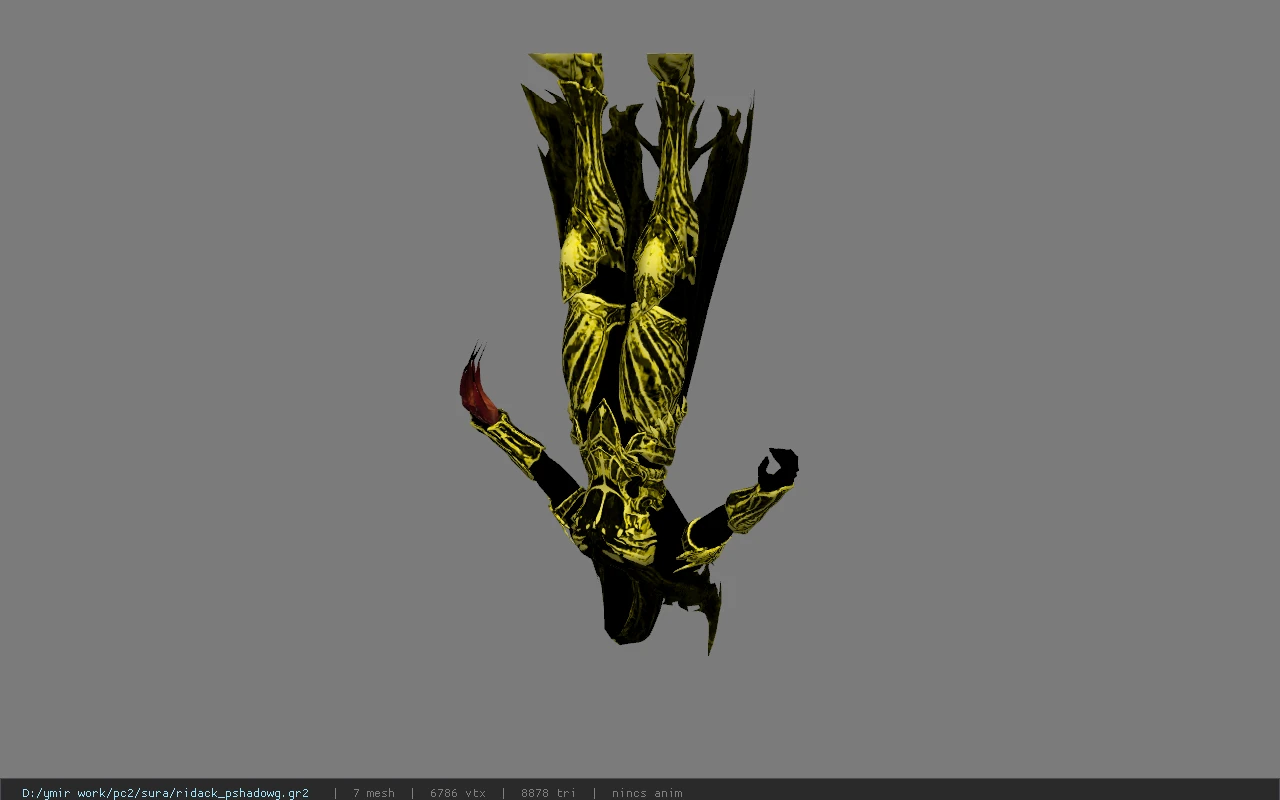Image resolution: width=1280 pixels, height=800 pixels.
Task: Click the "7 mesh" status entry
Action: (x=373, y=793)
